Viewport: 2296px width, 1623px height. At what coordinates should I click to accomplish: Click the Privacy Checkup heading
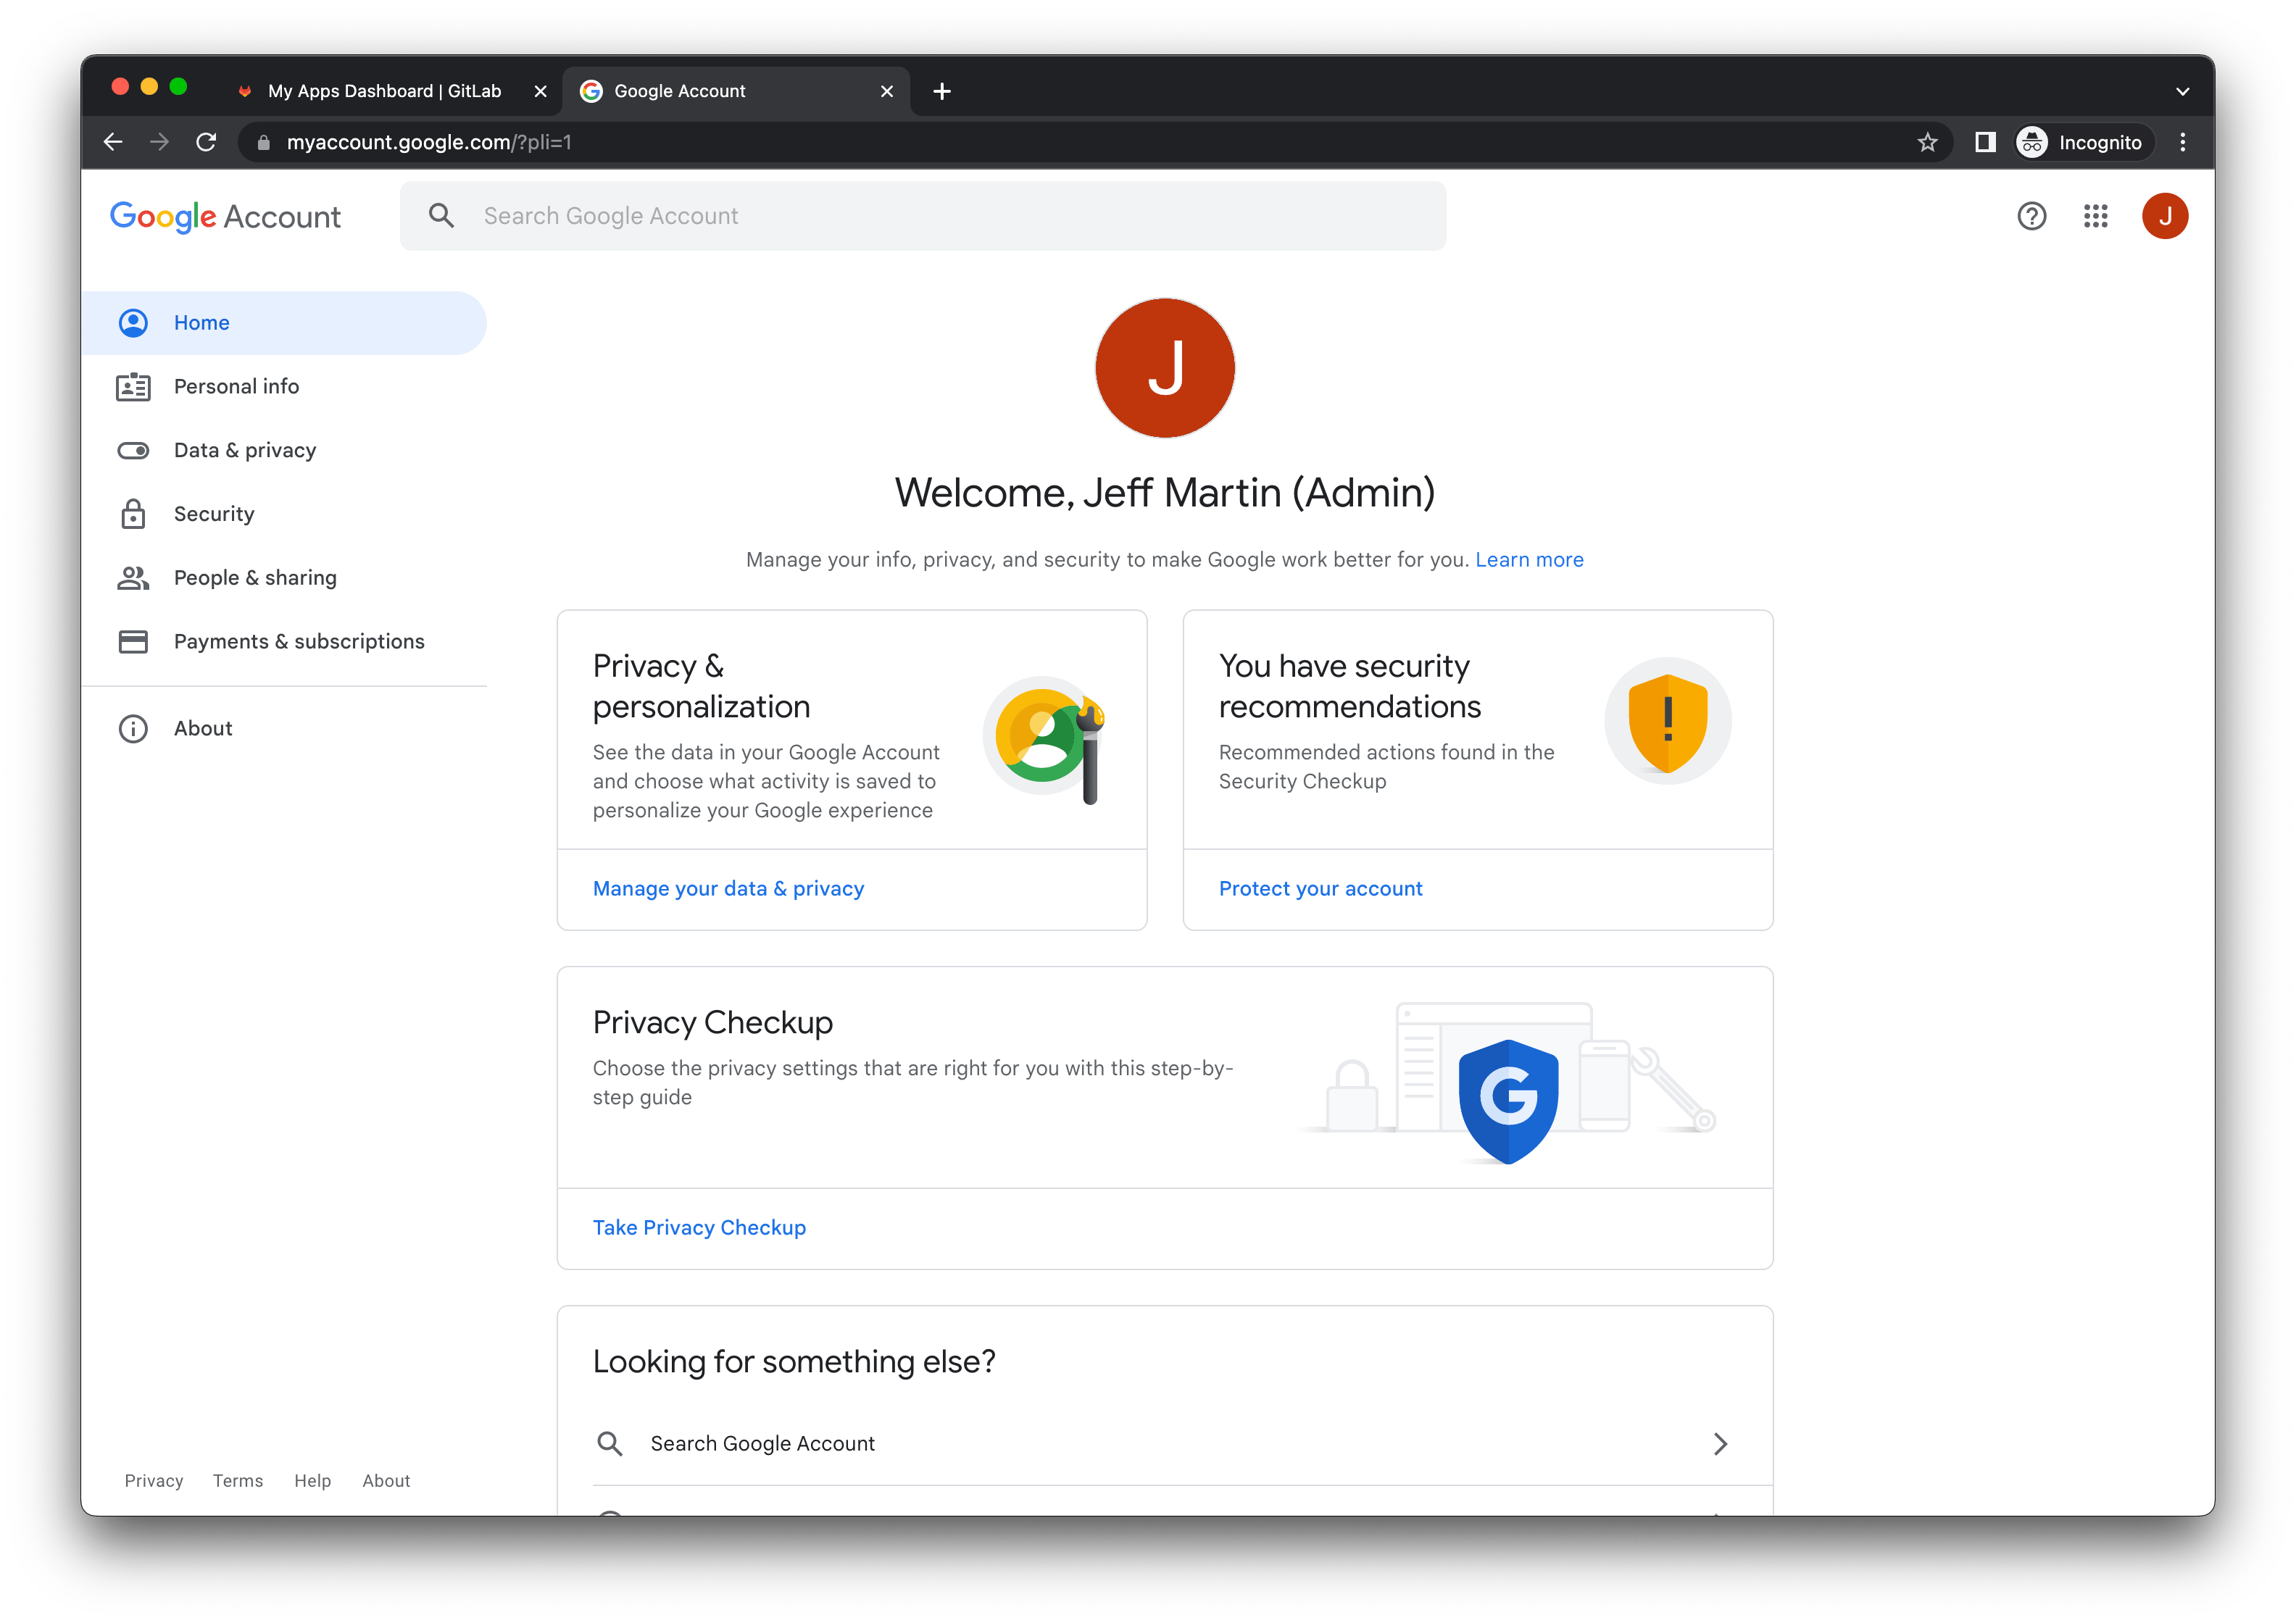point(712,1022)
